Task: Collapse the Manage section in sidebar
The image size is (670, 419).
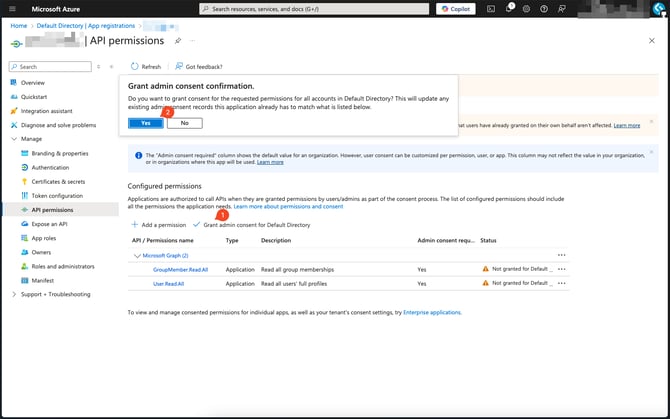Action: click(13, 139)
